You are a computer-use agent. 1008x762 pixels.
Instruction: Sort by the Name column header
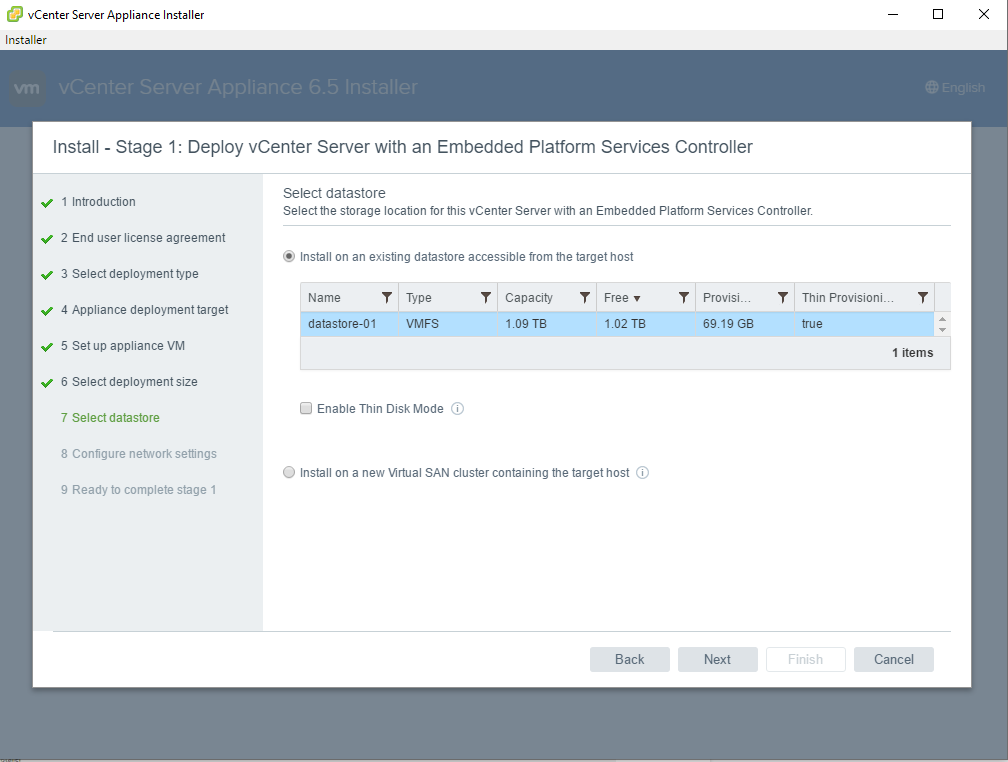324,298
